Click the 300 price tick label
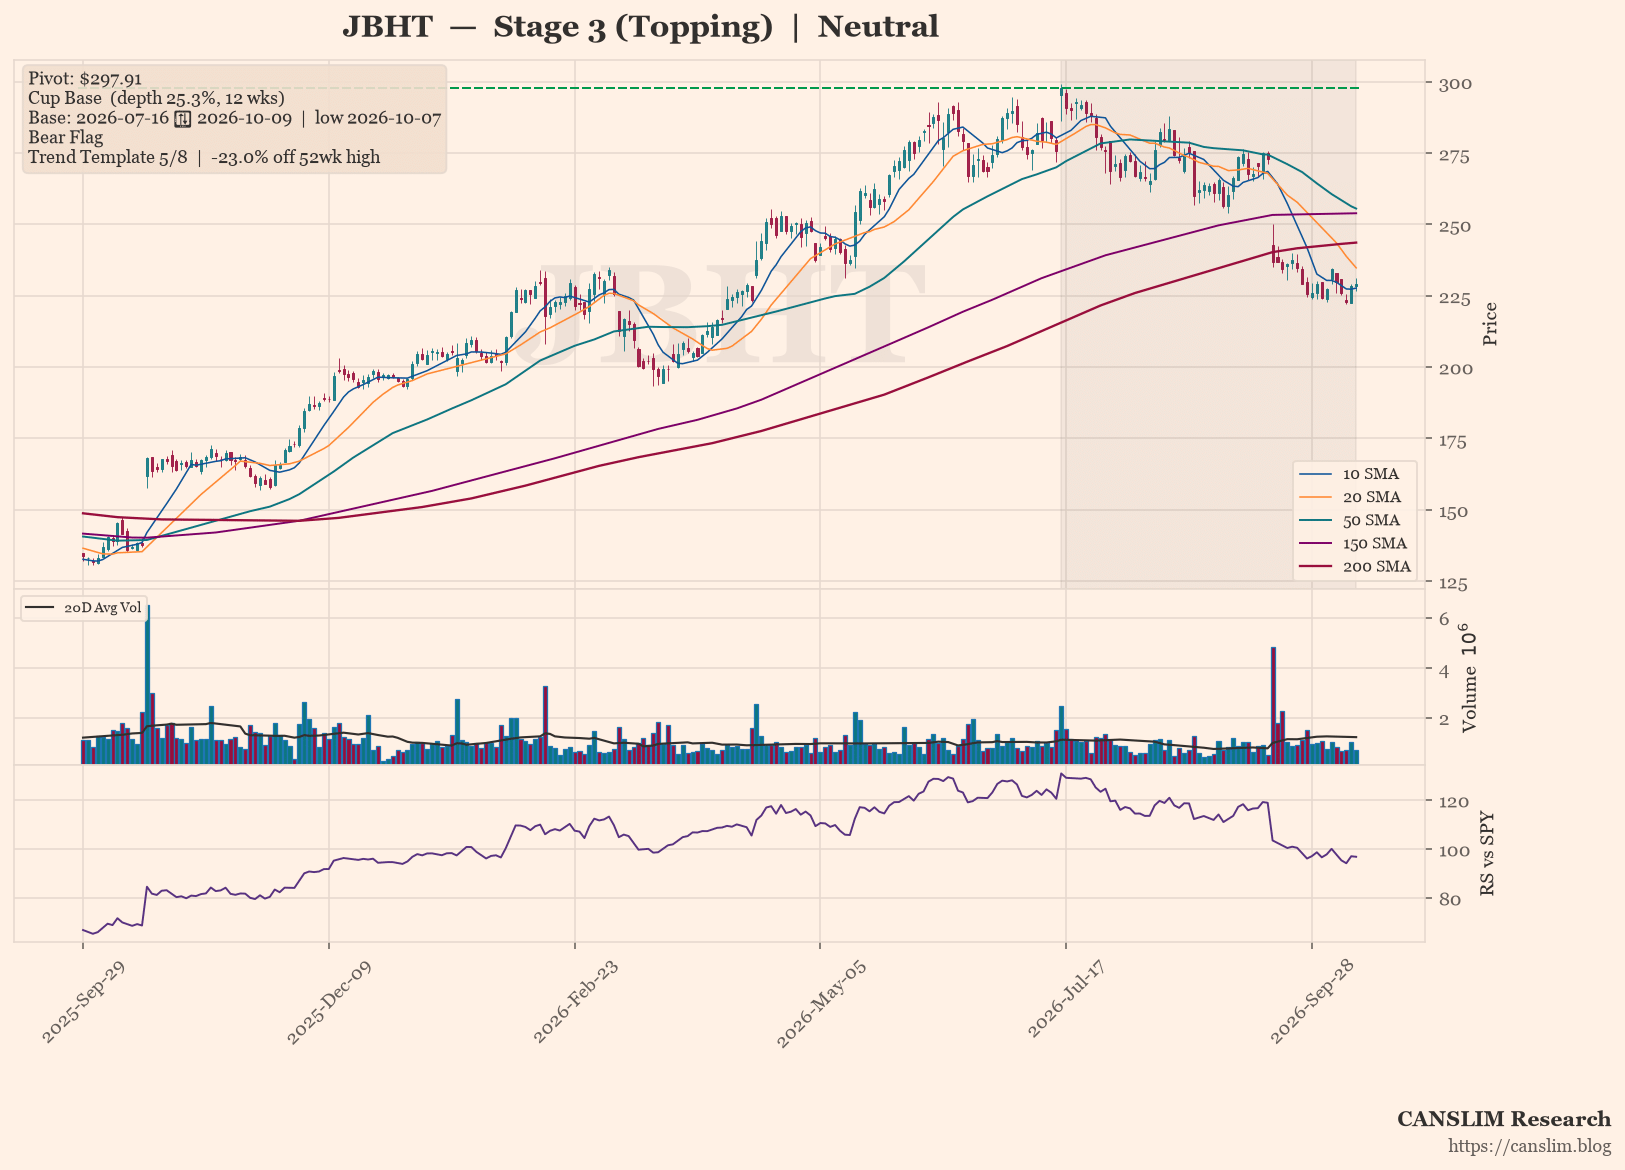This screenshot has height=1170, width=1625. 1455,83
